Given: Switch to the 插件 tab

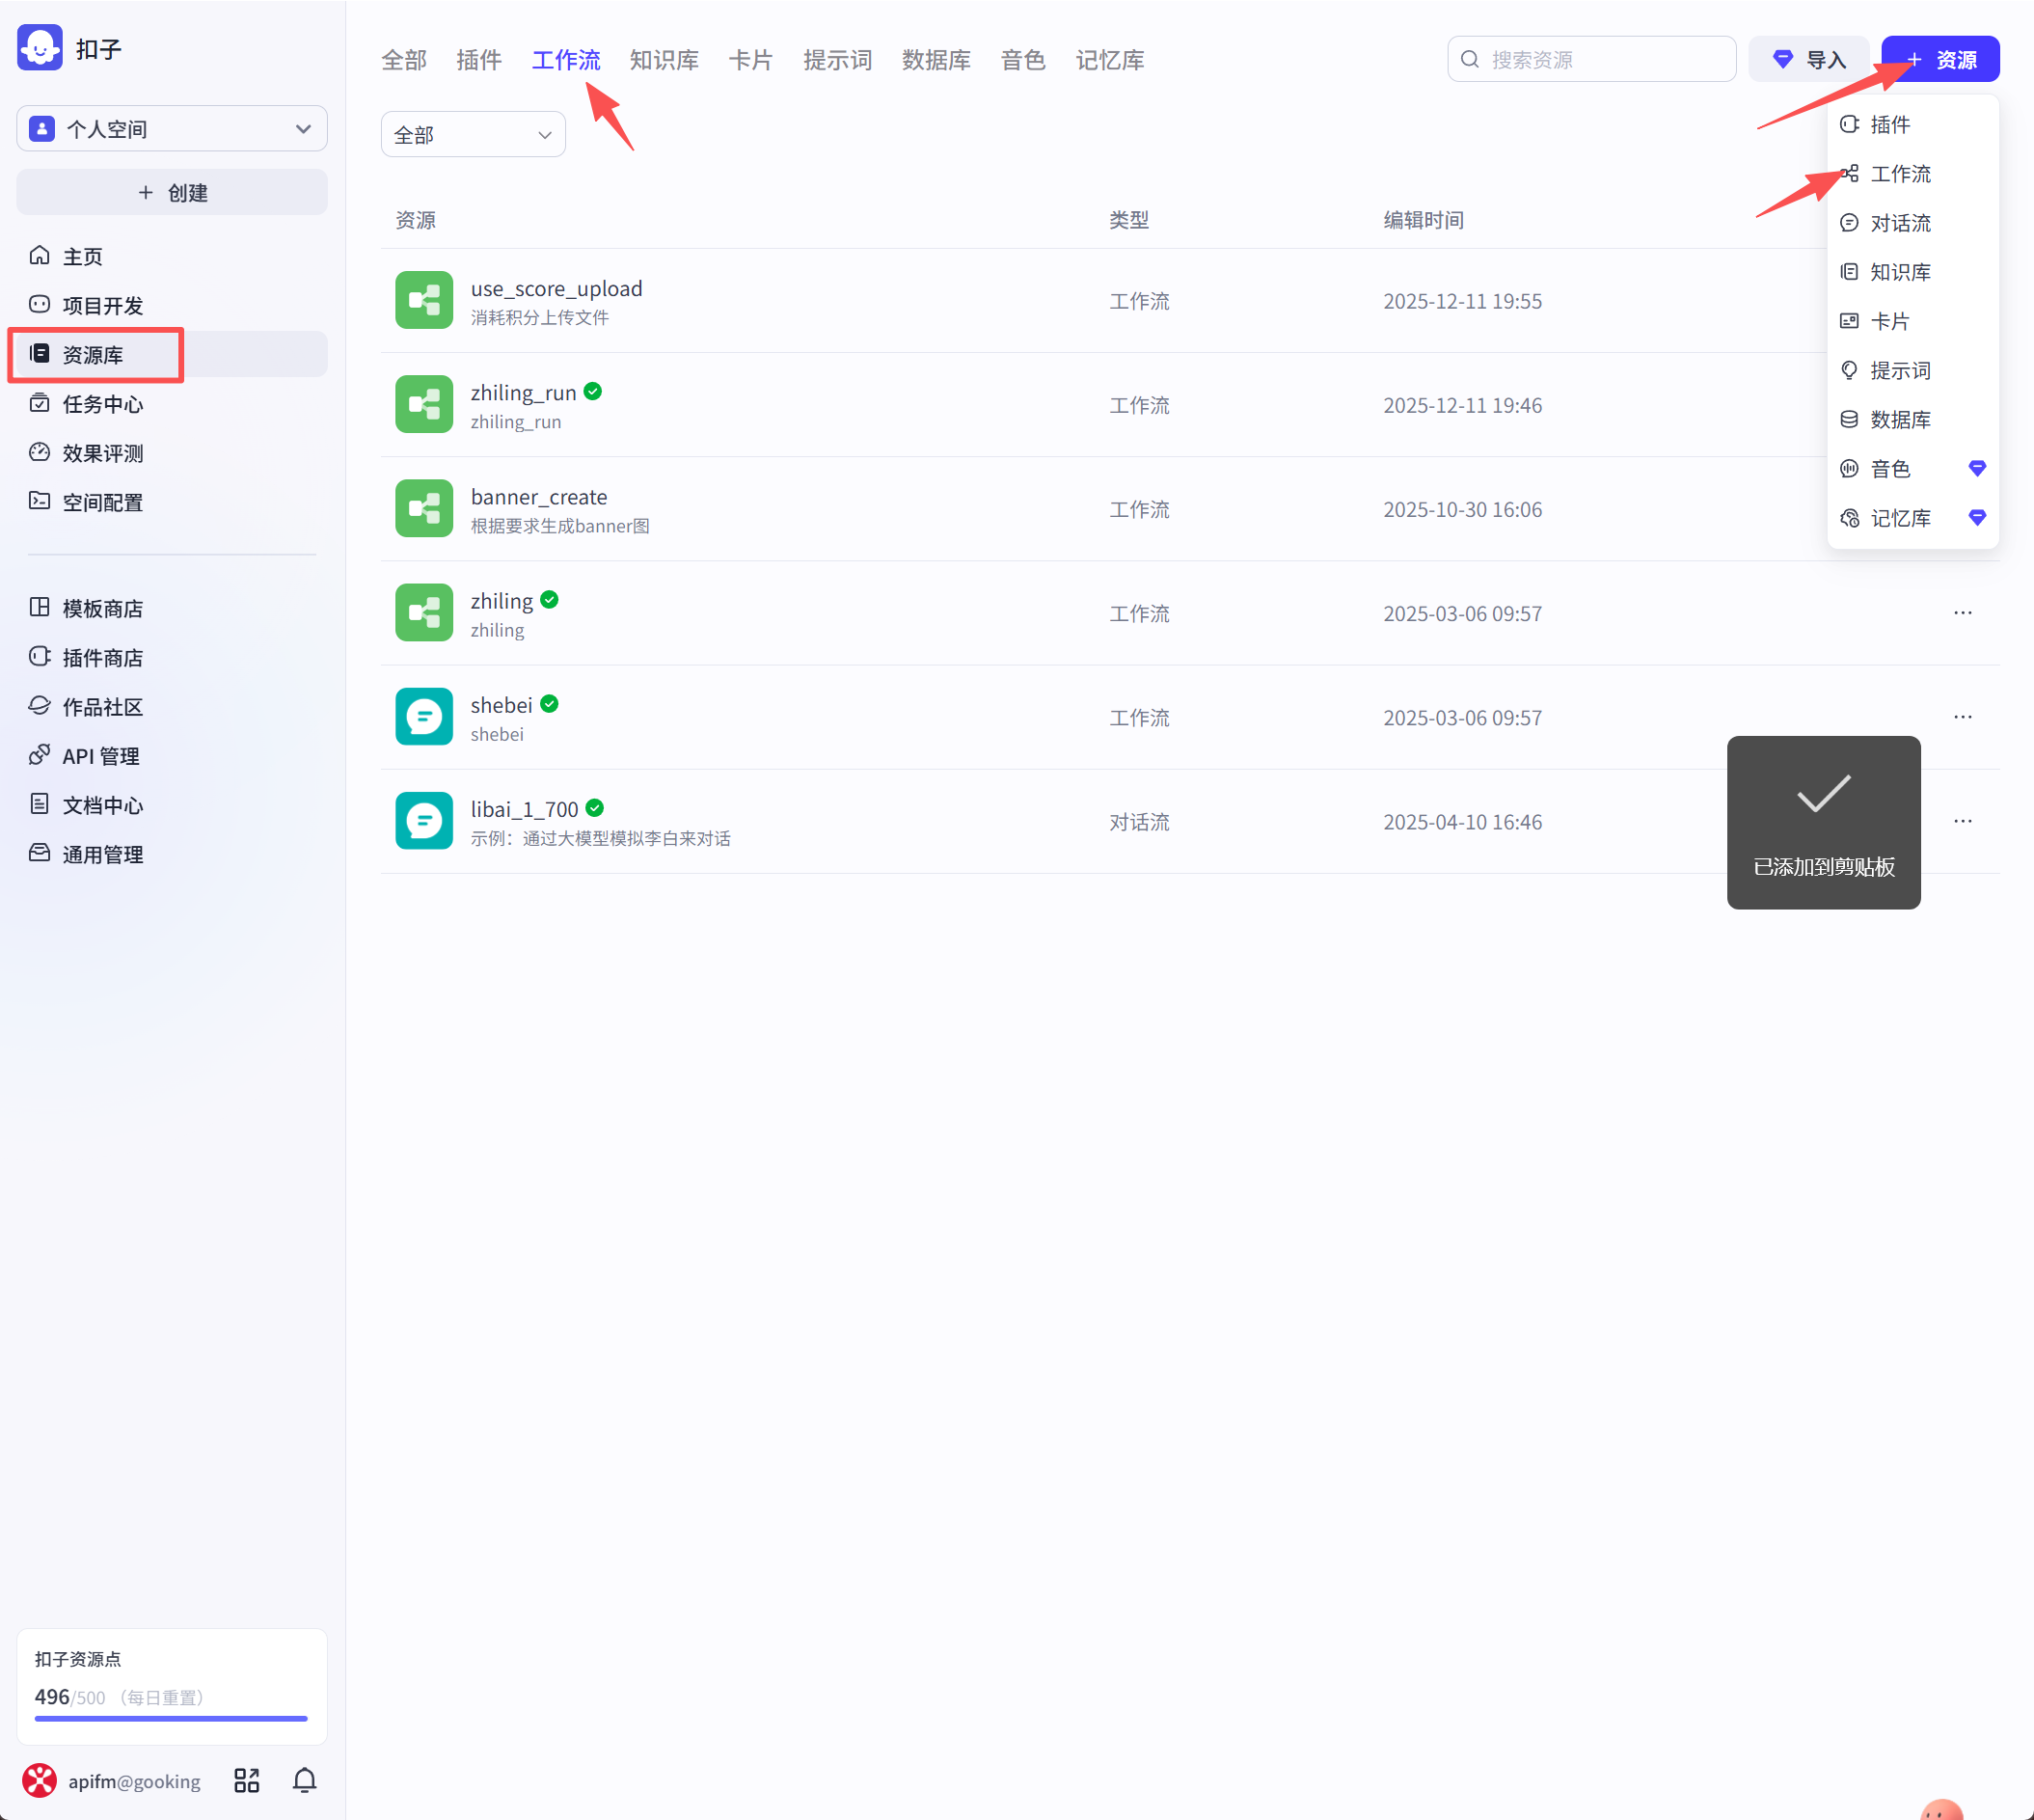Looking at the screenshot, I should coord(478,60).
